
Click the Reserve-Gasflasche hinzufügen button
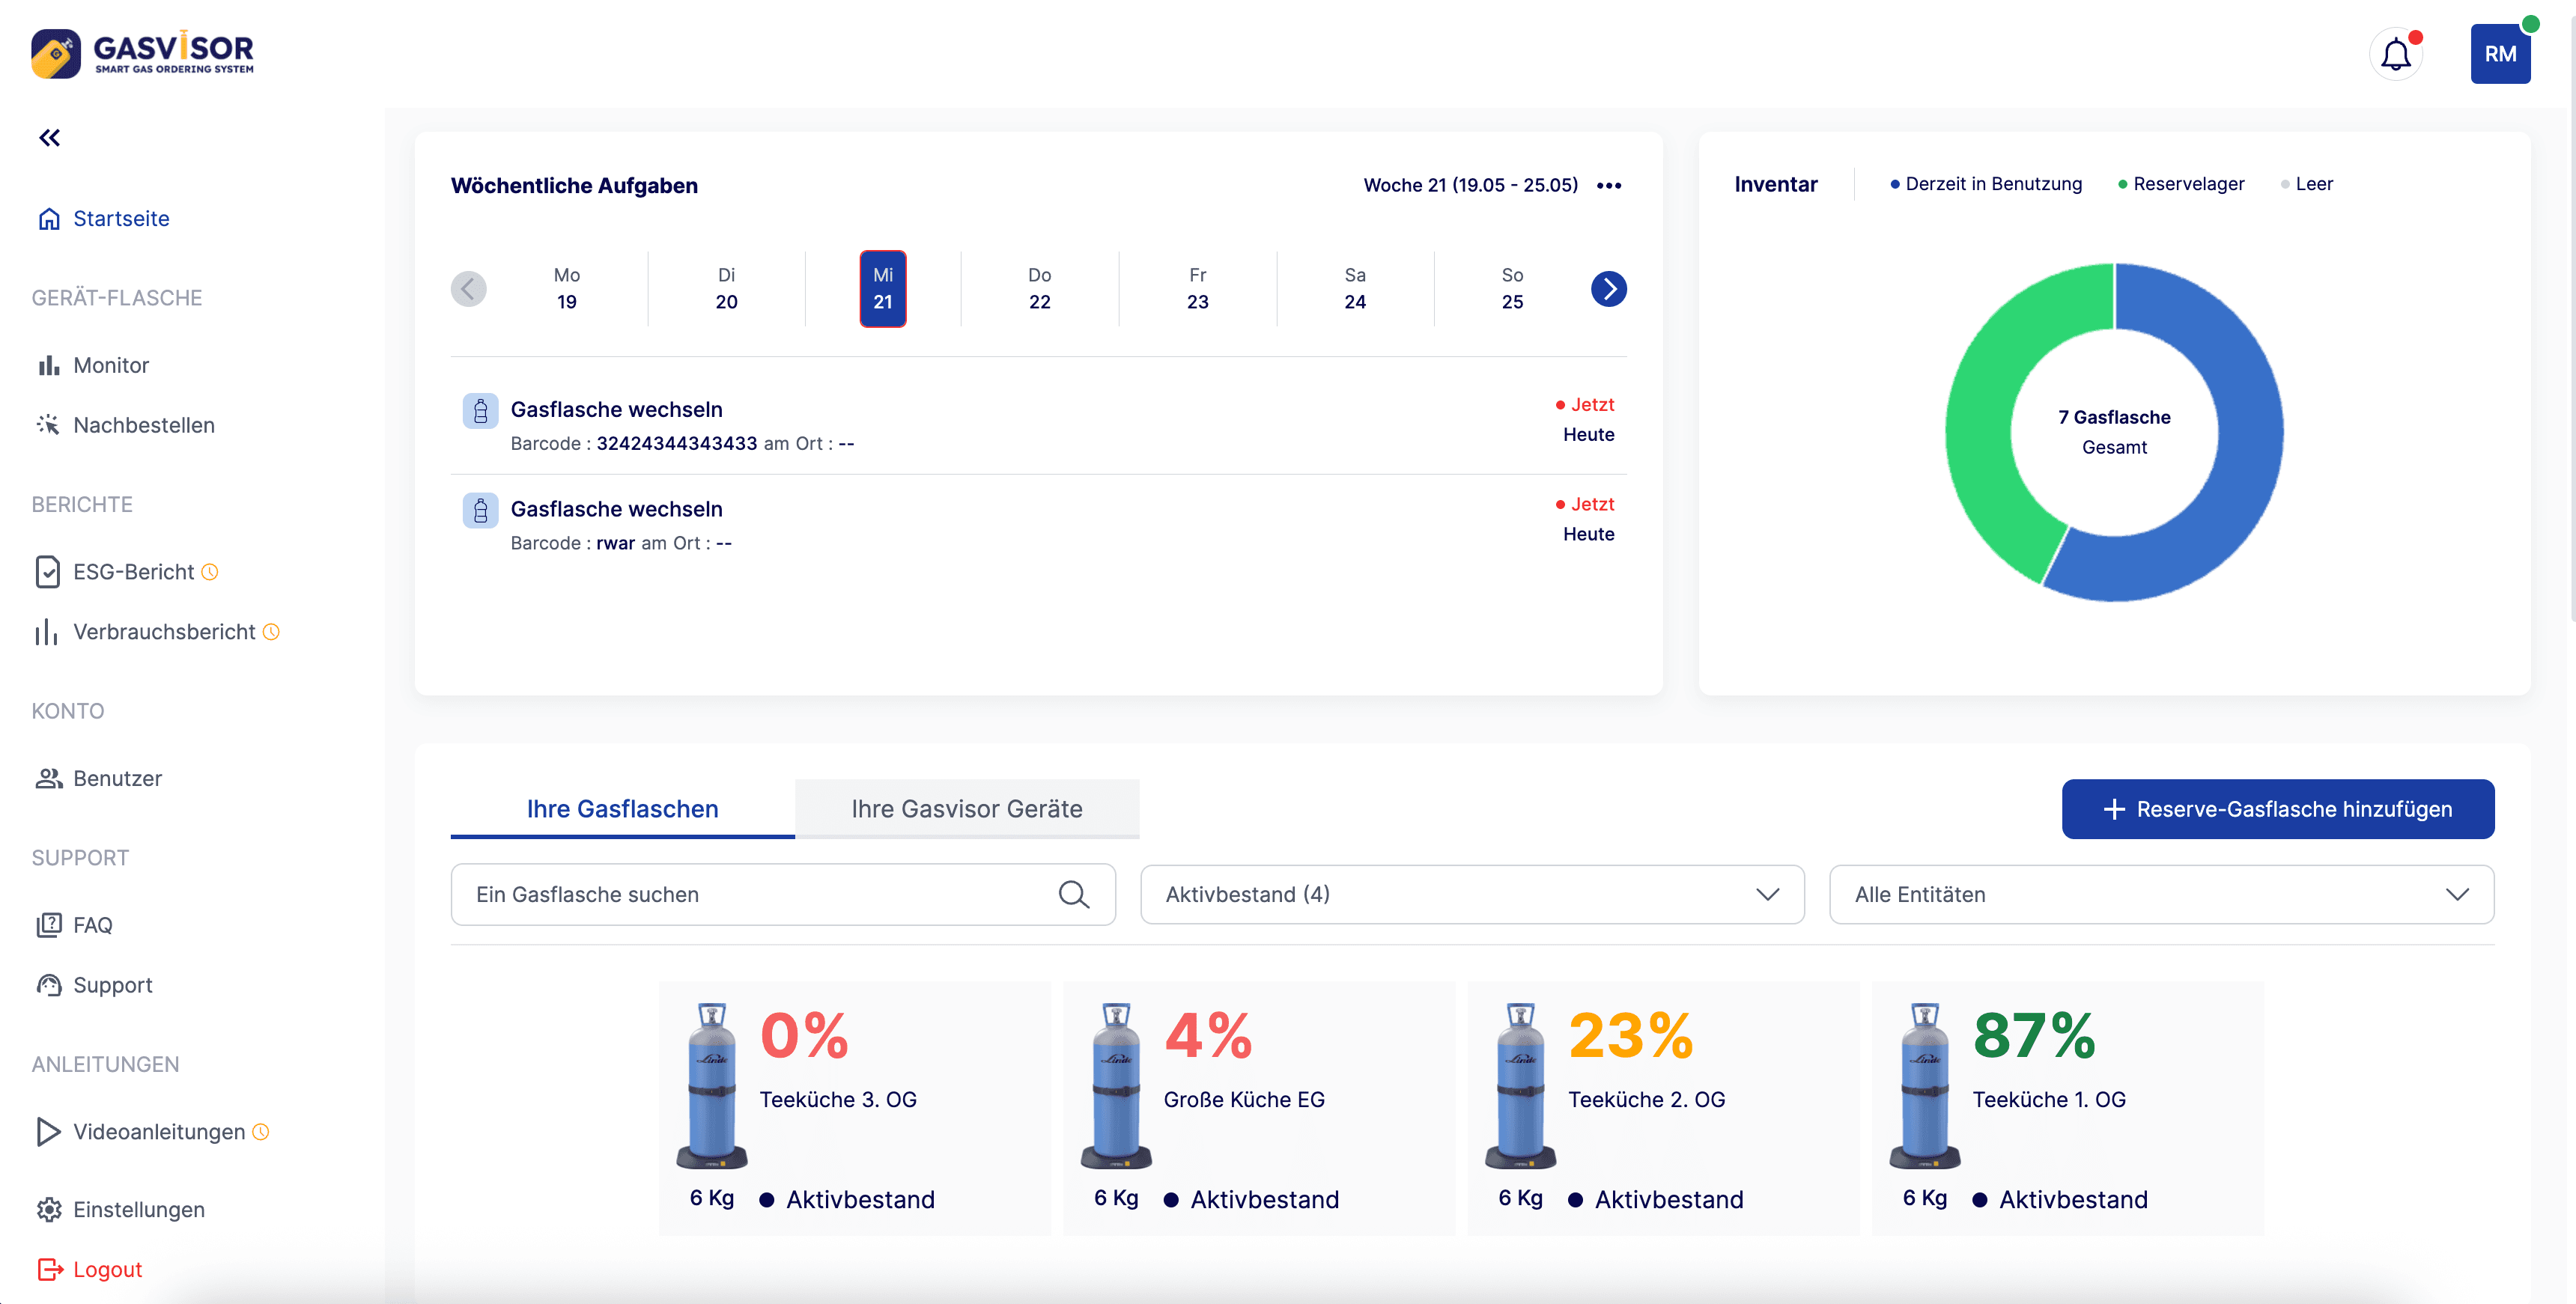(x=2277, y=809)
